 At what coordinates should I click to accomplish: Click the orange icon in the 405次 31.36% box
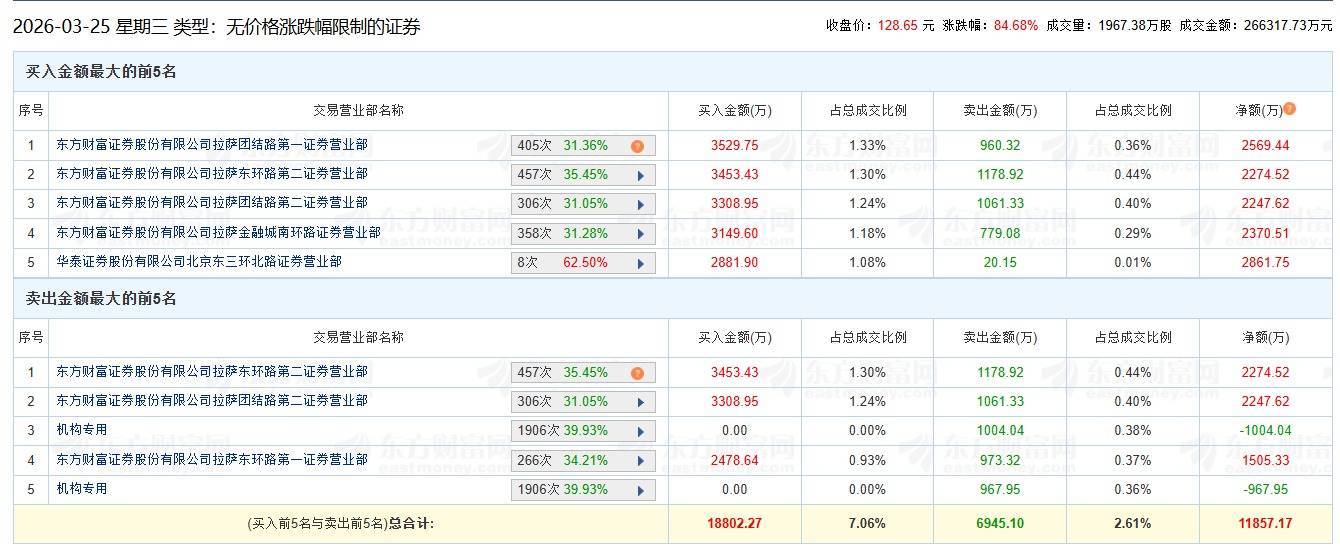[637, 146]
